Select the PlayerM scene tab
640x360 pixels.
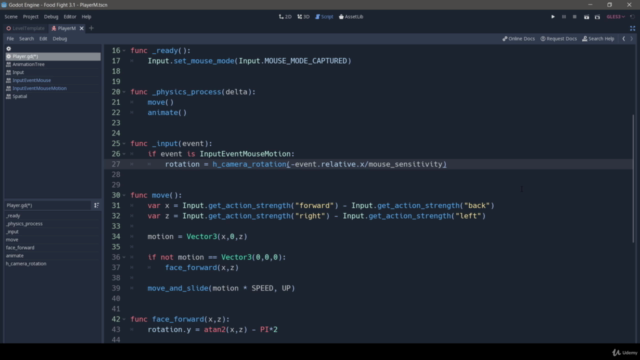pos(64,28)
